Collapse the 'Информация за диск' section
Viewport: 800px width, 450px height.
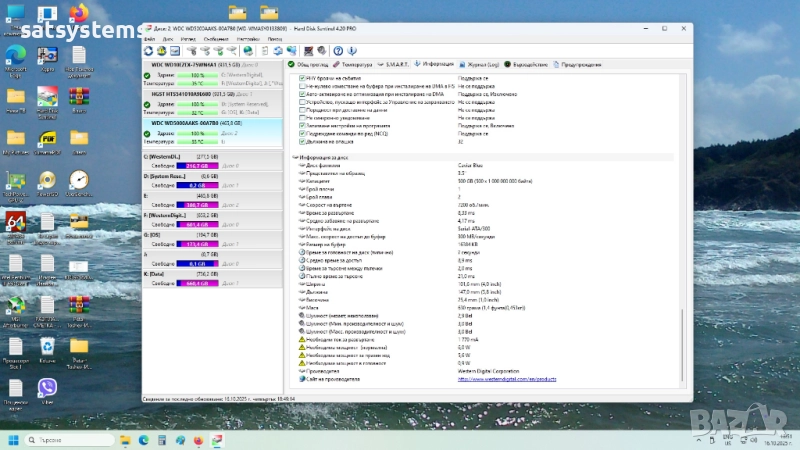(295, 157)
